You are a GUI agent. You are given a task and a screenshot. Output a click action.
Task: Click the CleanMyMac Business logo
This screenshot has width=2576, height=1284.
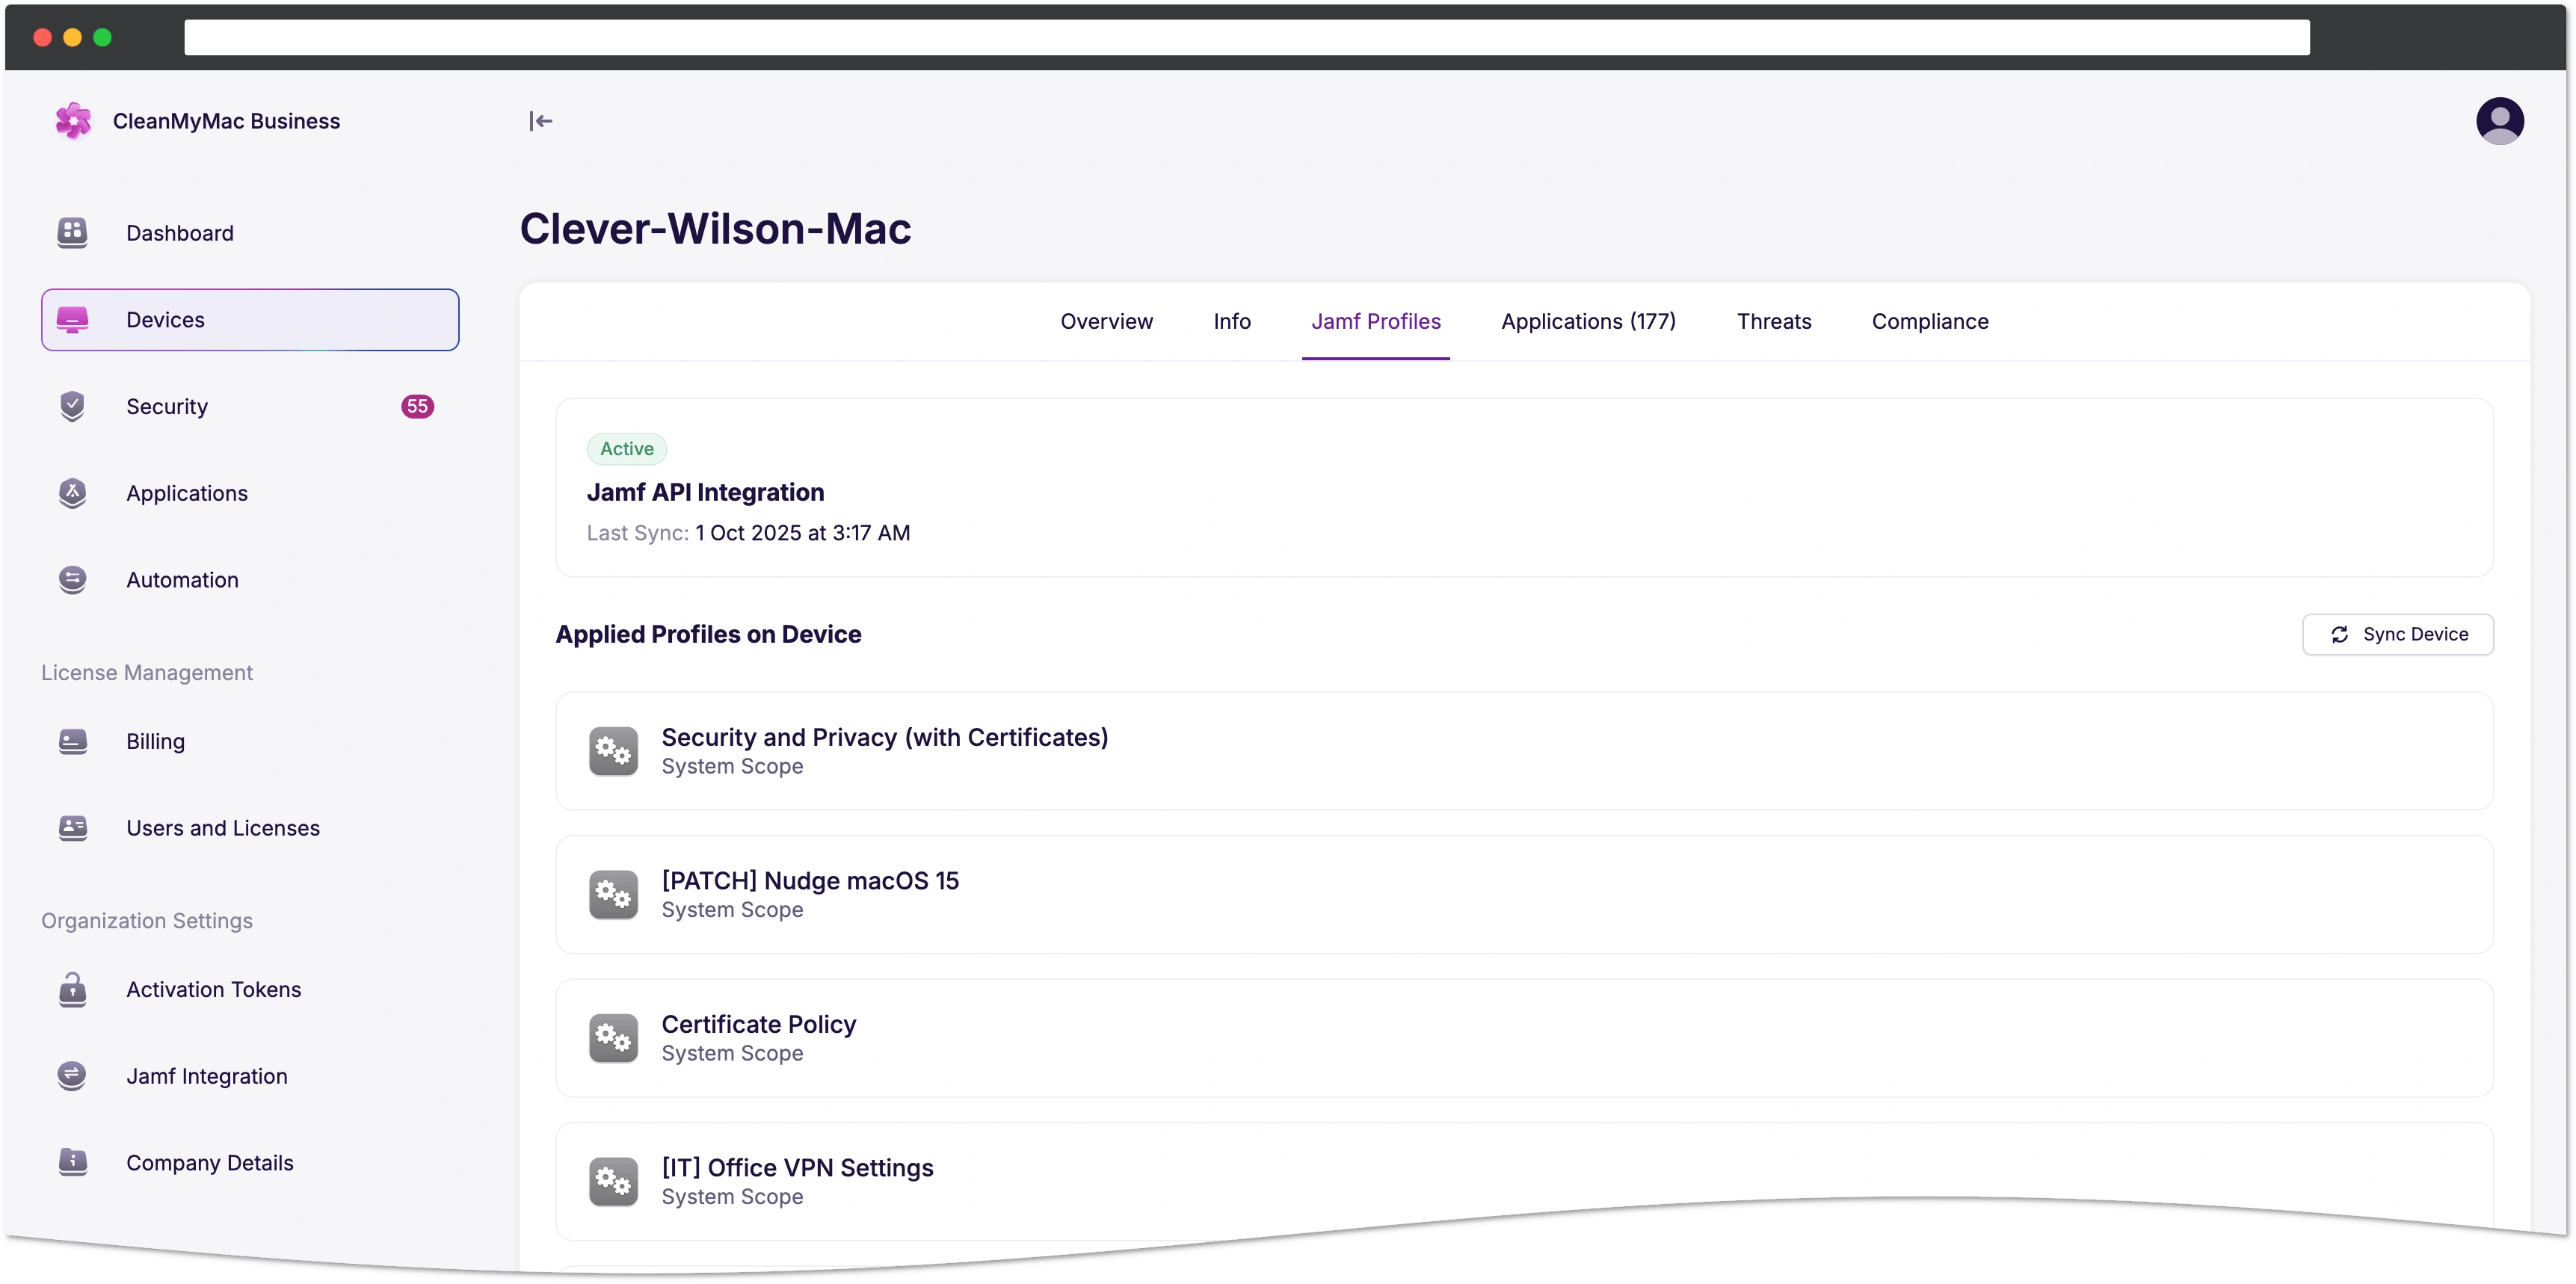click(x=73, y=121)
